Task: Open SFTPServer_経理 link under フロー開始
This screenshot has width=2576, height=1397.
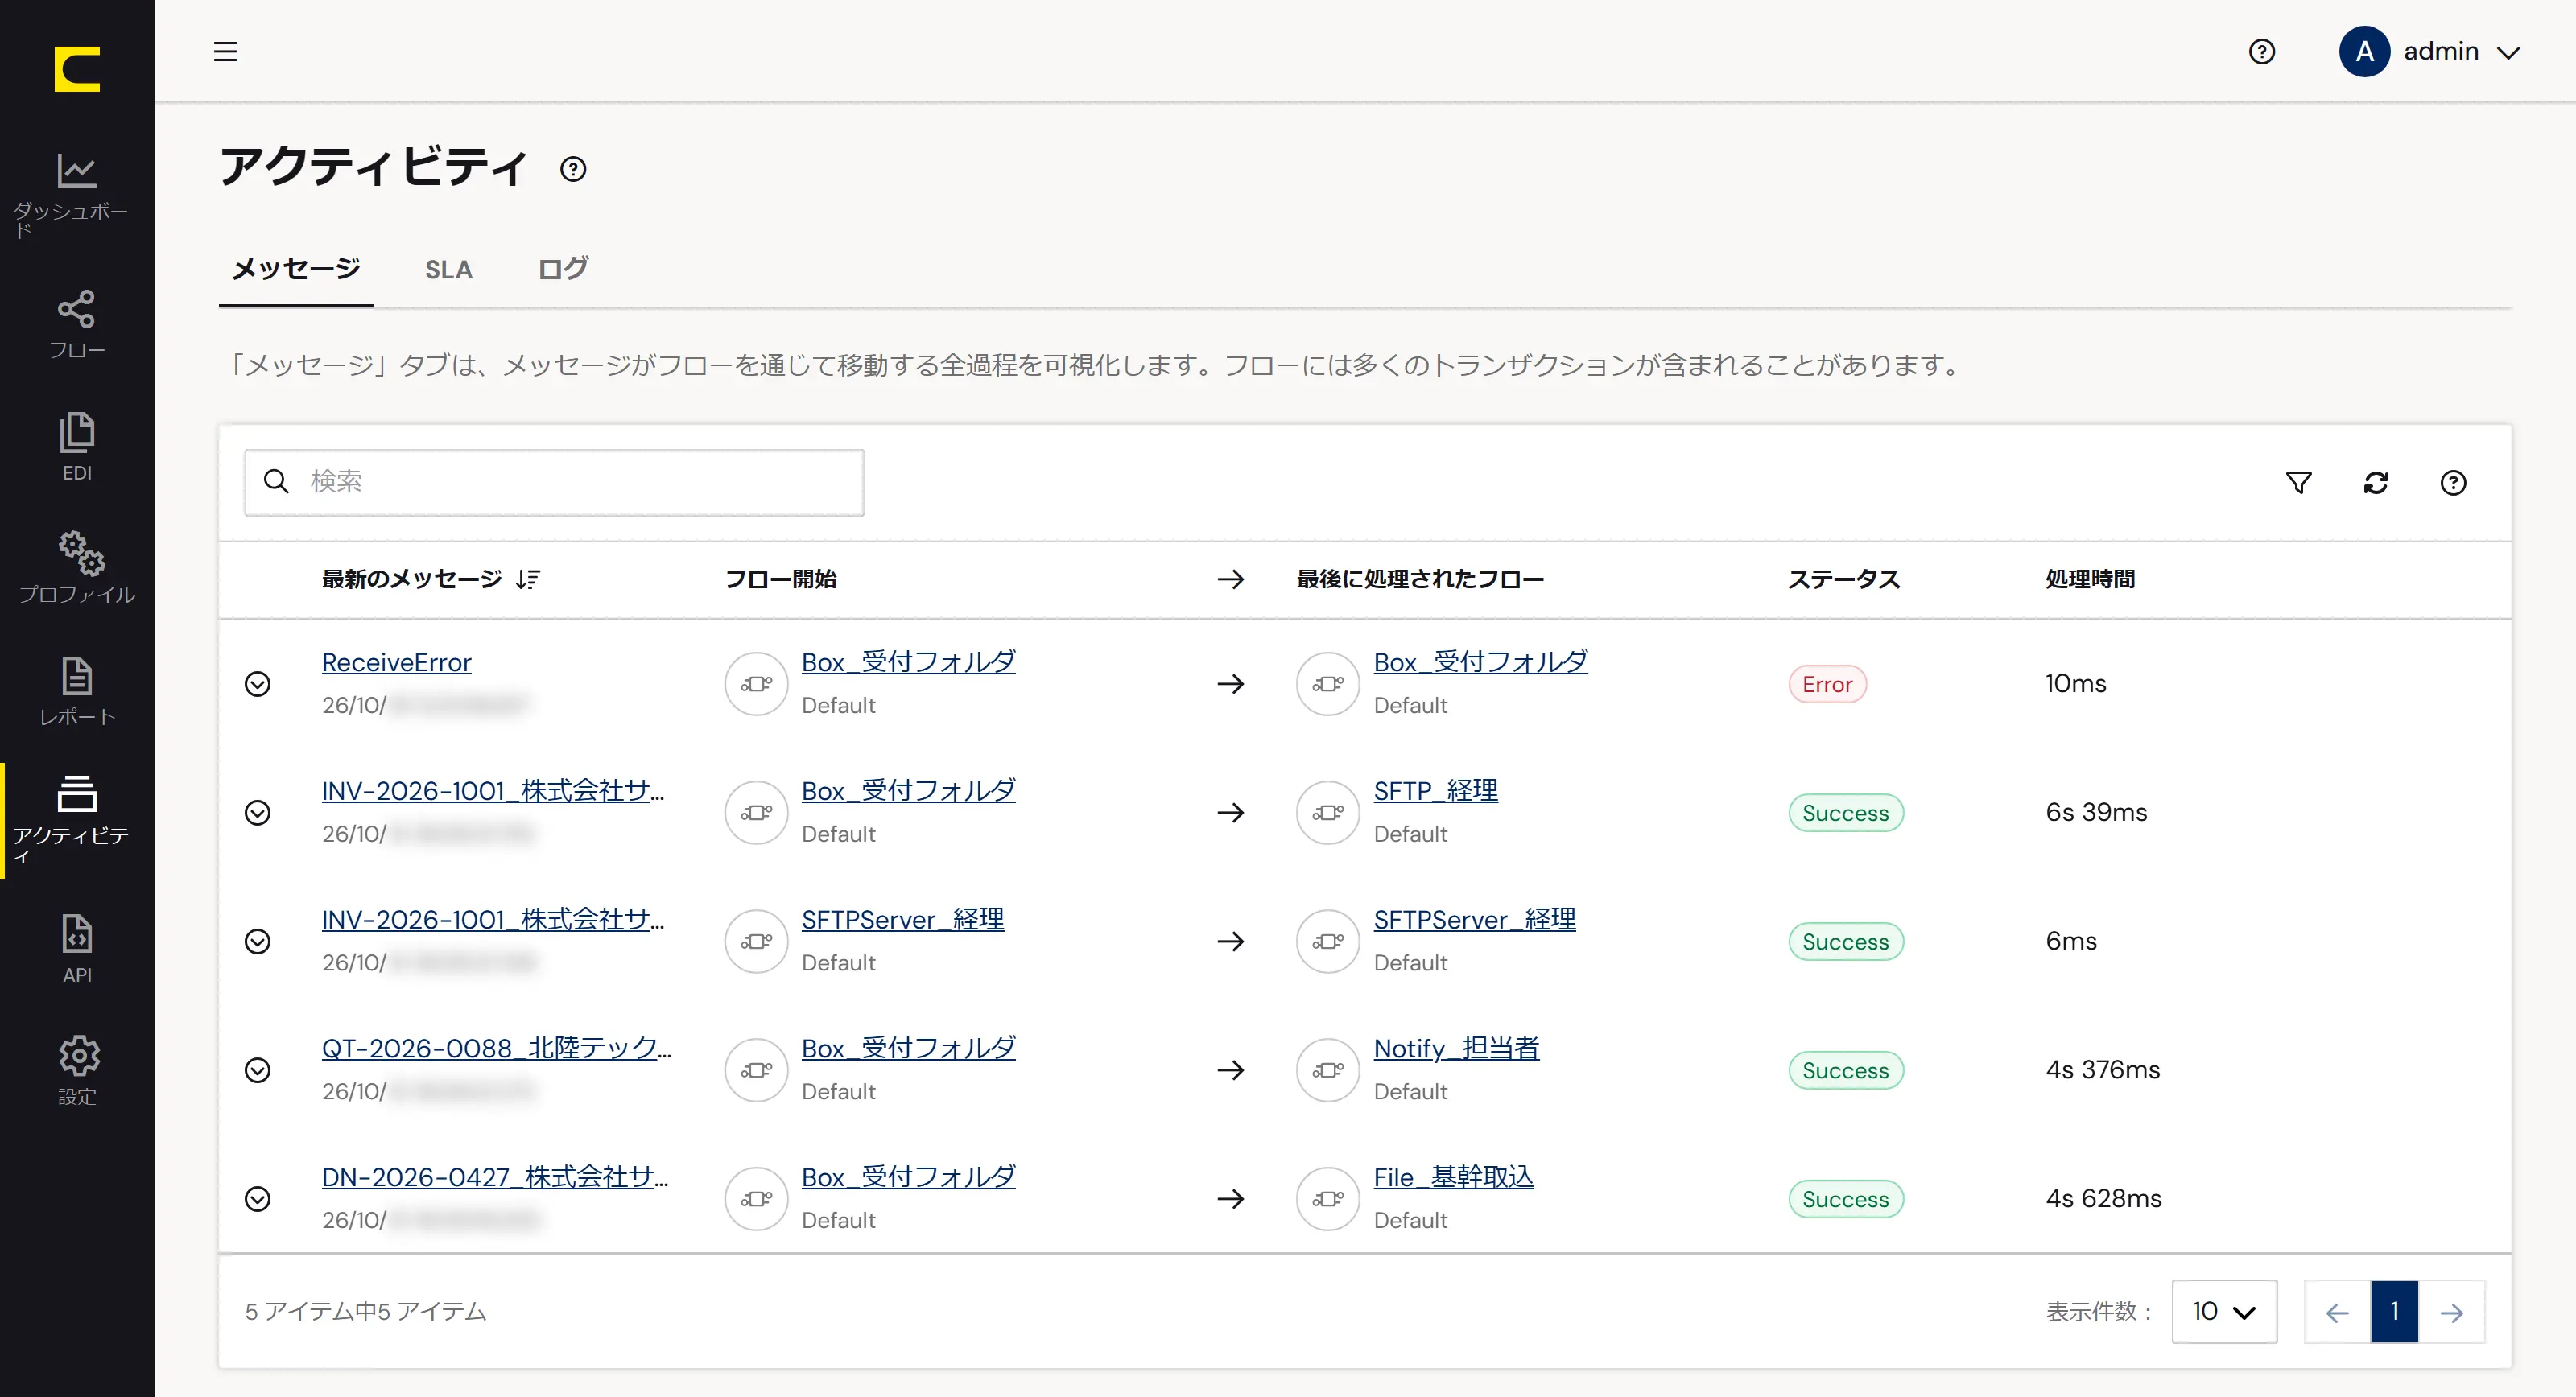Action: click(x=902, y=919)
